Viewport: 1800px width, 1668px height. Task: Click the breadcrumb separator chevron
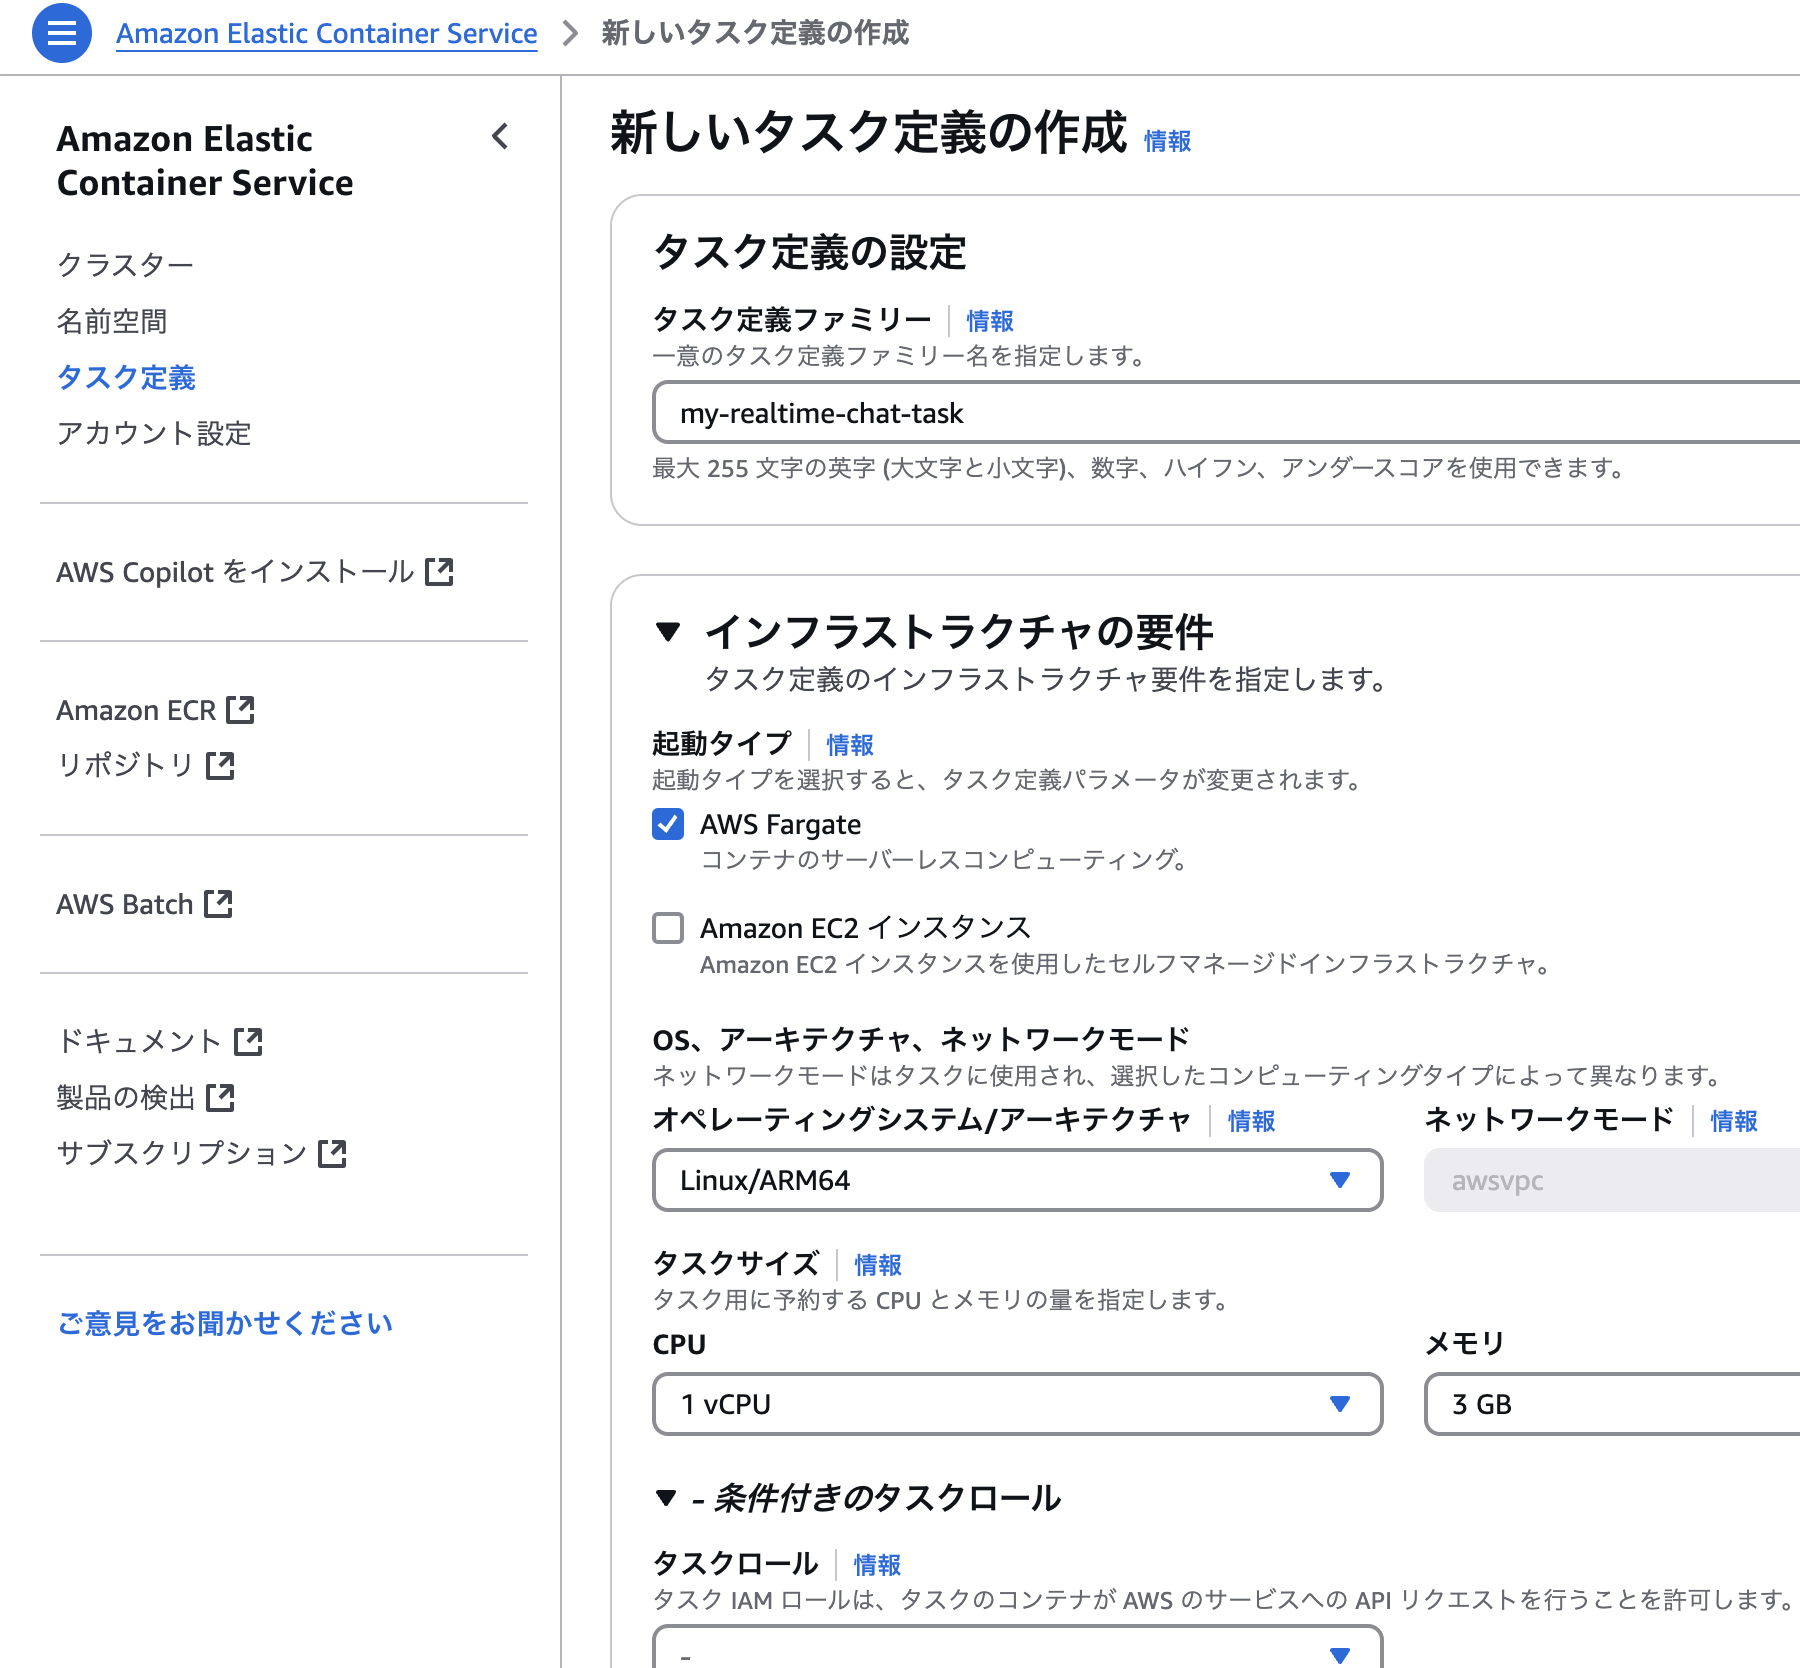570,34
